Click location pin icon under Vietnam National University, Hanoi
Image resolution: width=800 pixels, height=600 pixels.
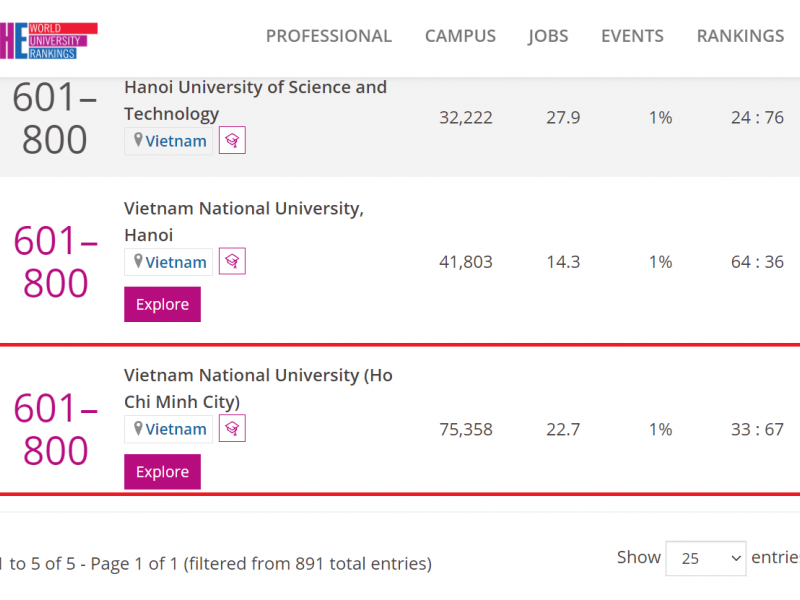(138, 262)
